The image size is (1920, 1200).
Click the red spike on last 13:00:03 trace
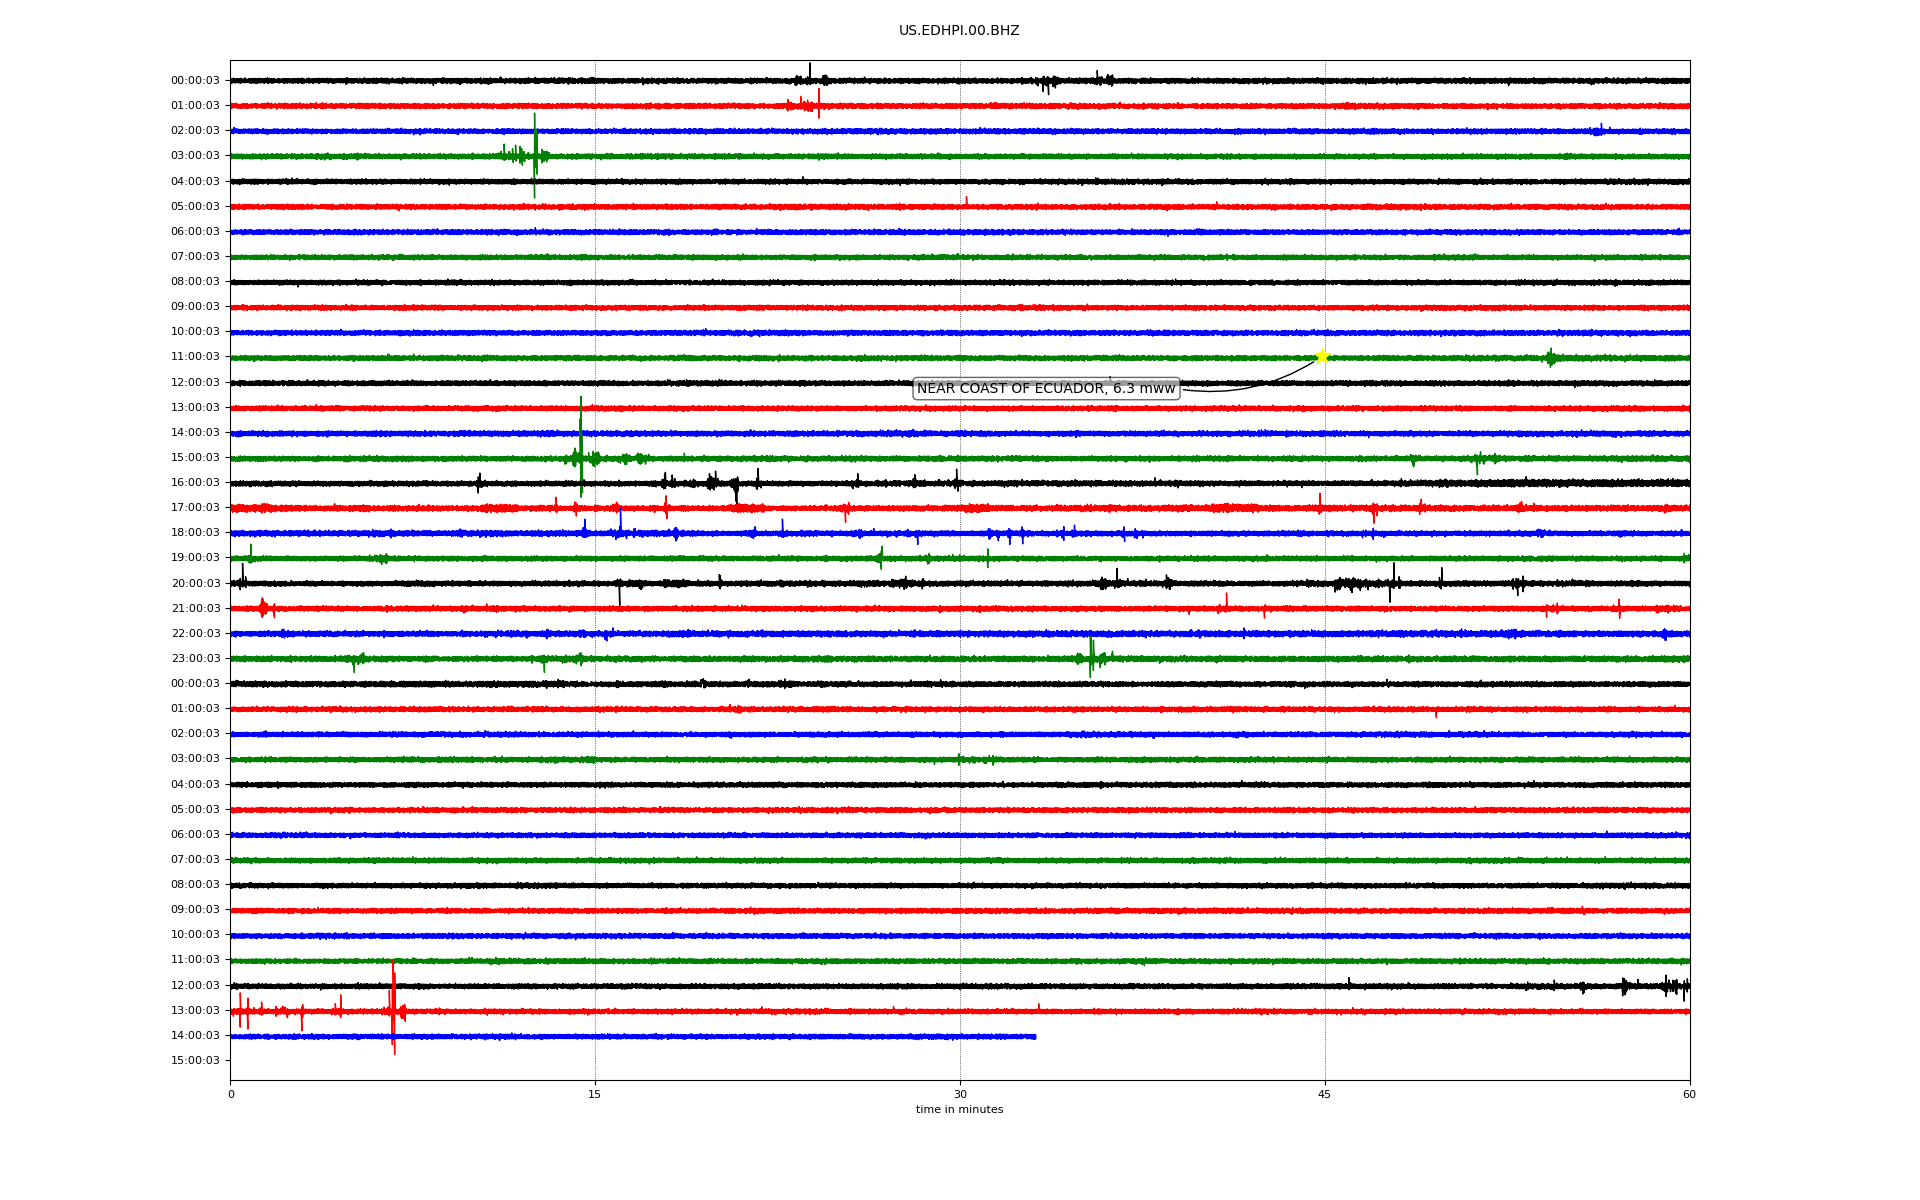coord(393,1007)
